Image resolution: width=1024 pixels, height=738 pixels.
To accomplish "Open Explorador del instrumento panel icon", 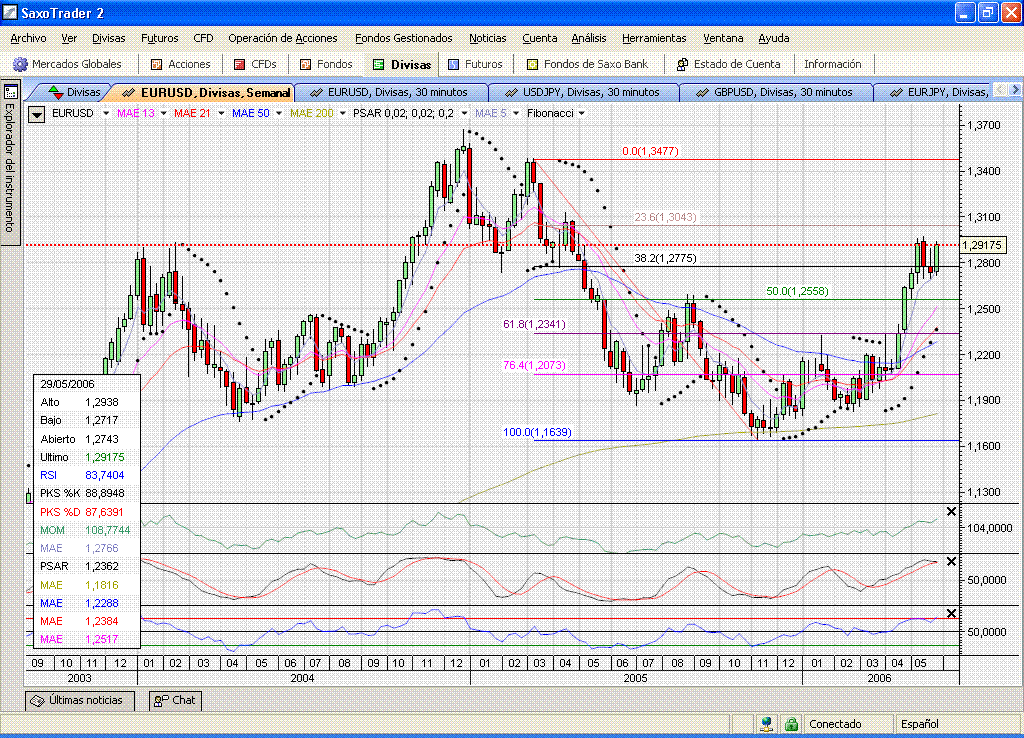I will [x=10, y=92].
